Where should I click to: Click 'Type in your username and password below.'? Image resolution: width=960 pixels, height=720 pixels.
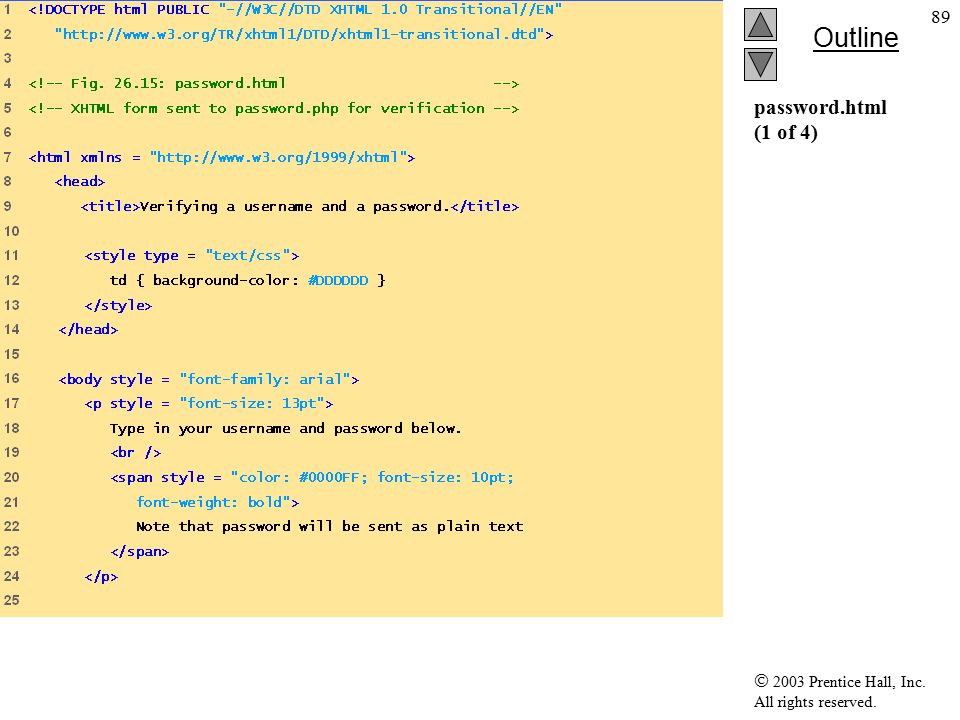click(x=285, y=428)
